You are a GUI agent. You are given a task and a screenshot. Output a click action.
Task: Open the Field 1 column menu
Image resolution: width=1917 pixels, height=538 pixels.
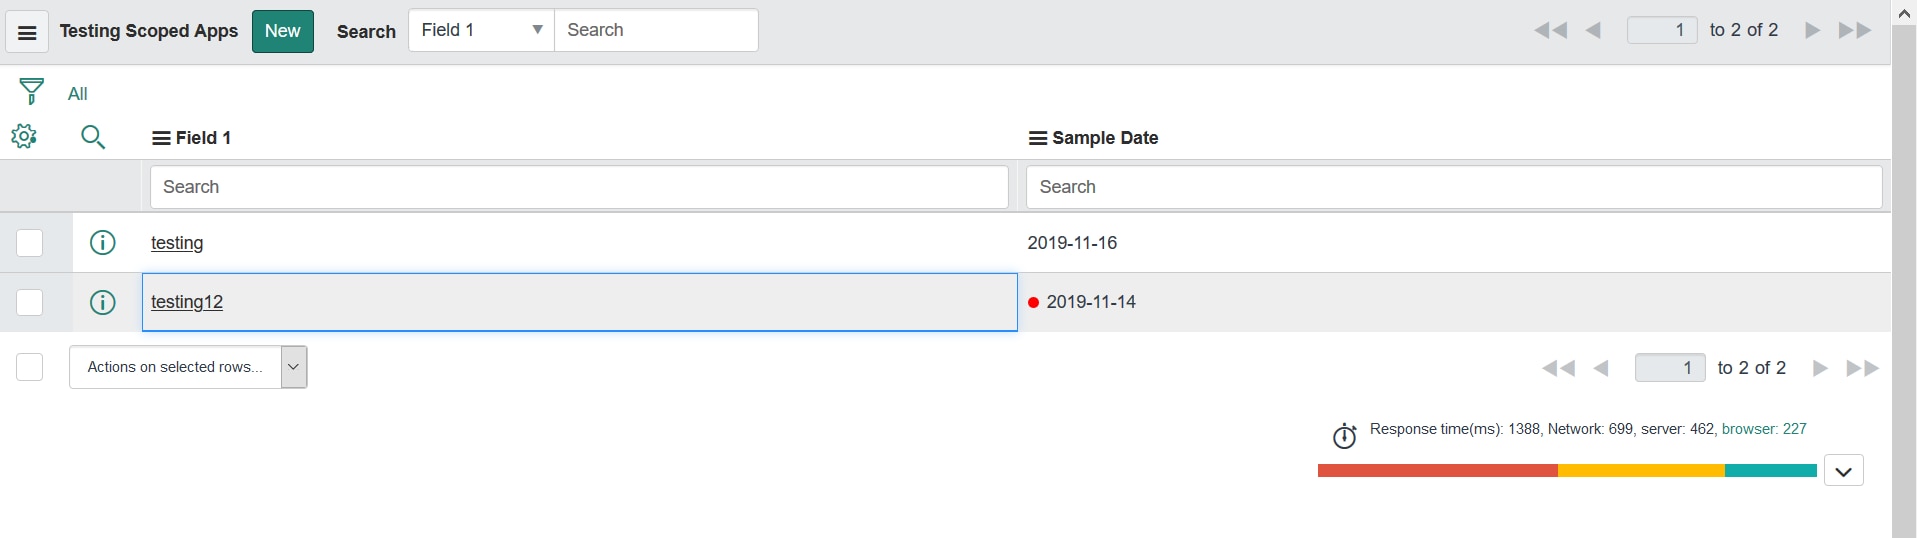[x=161, y=138]
